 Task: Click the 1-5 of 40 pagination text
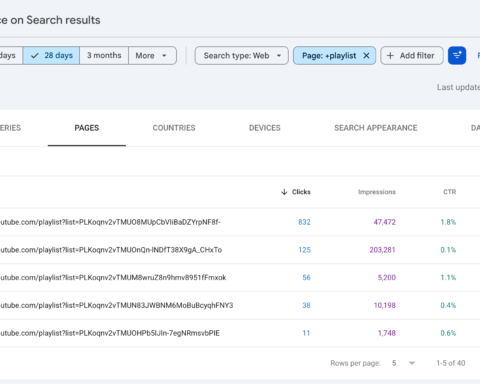[x=451, y=363]
